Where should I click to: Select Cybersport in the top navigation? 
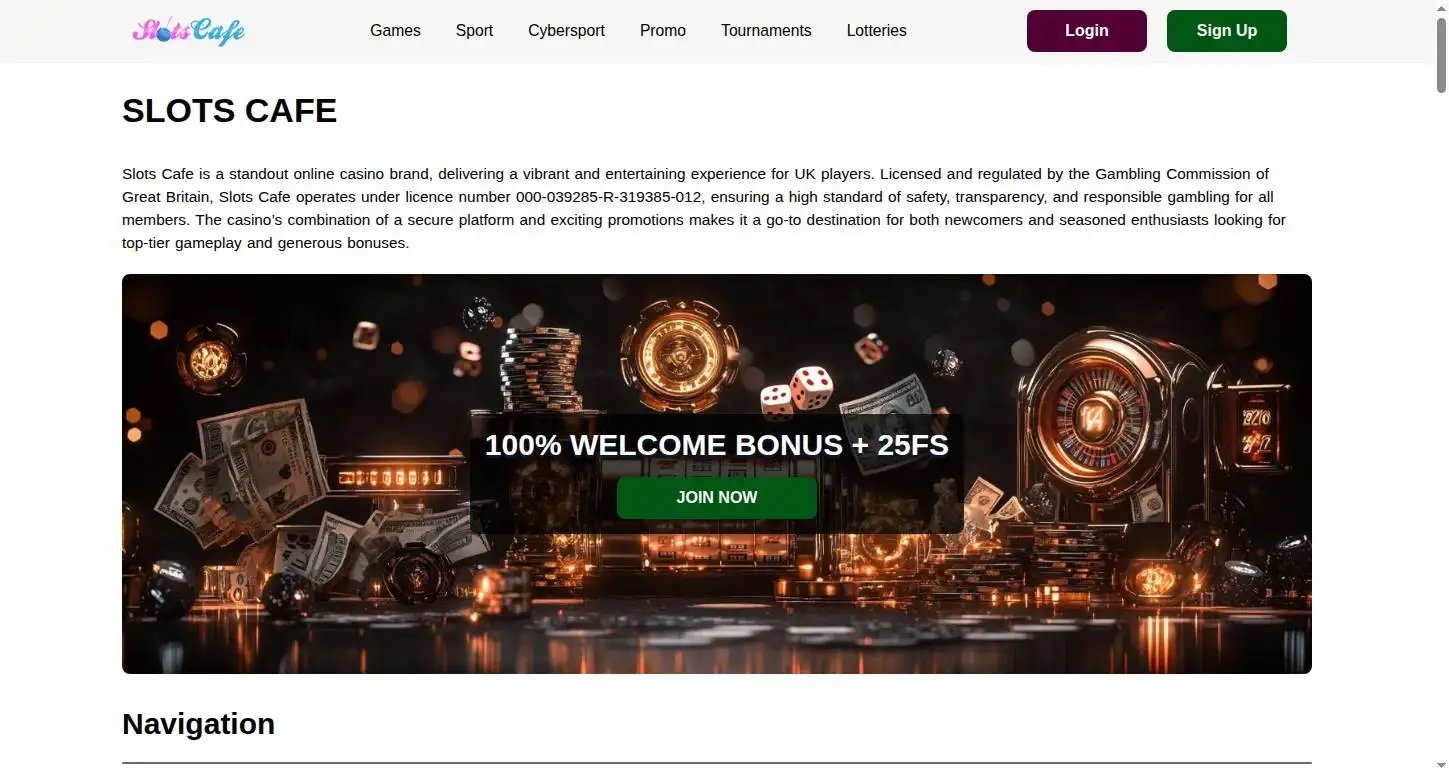tap(566, 31)
